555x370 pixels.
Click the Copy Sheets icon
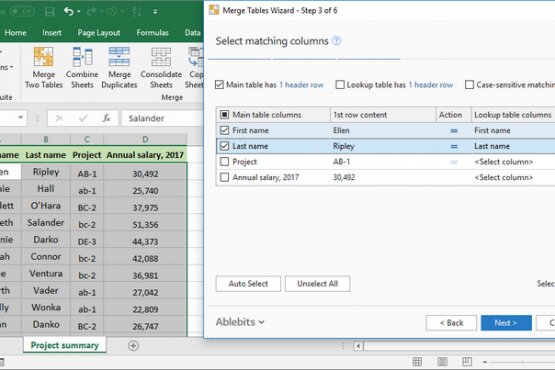[x=195, y=68]
